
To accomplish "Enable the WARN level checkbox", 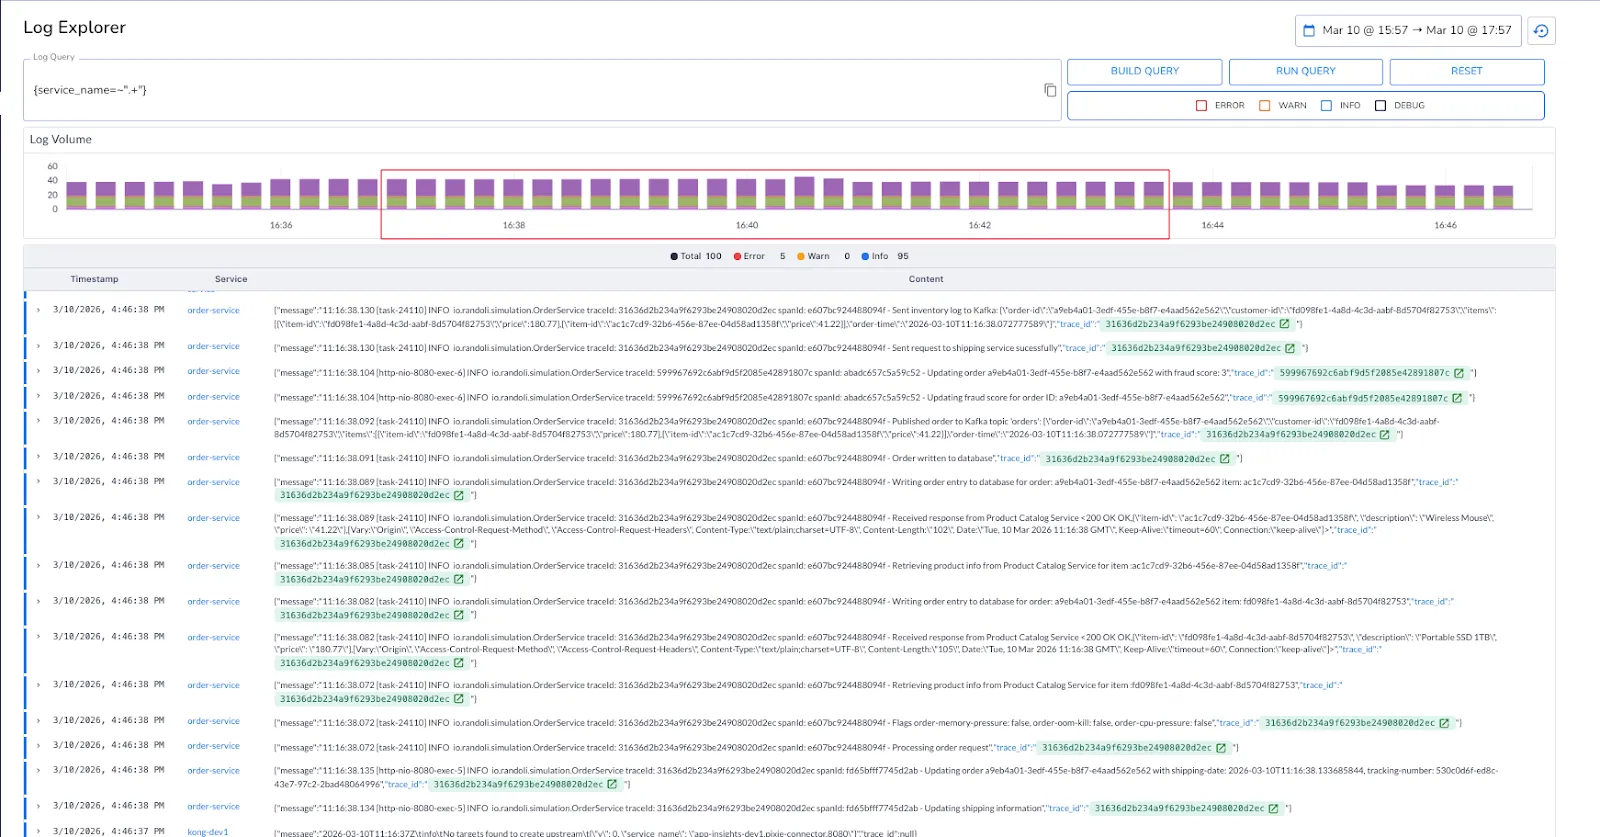I will pyautogui.click(x=1265, y=106).
